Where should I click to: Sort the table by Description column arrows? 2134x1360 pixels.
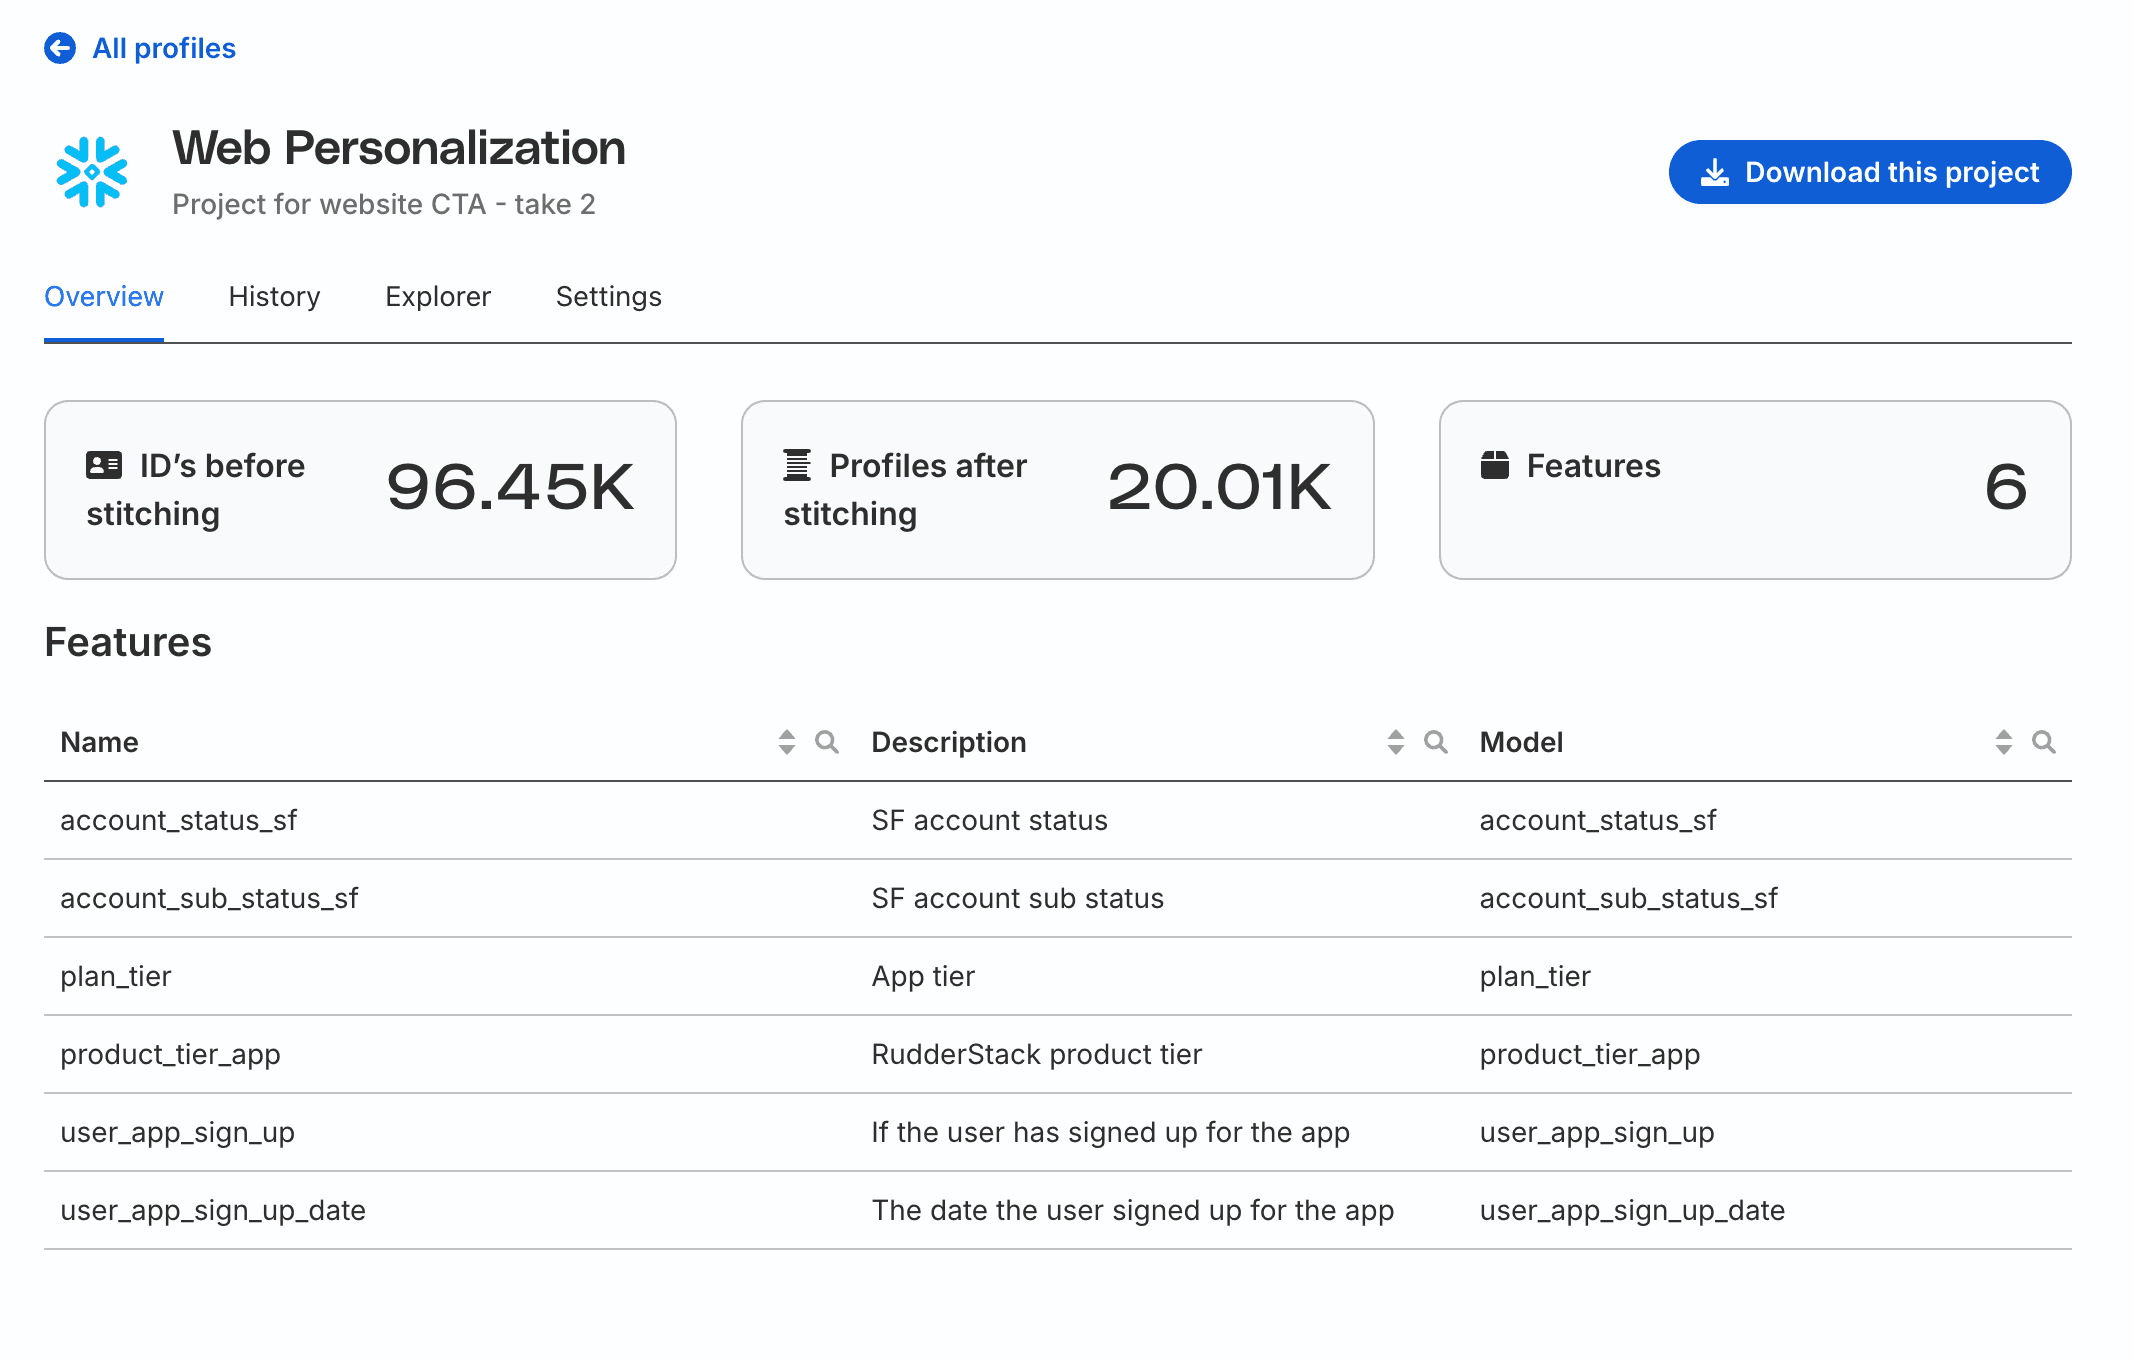tap(1396, 742)
